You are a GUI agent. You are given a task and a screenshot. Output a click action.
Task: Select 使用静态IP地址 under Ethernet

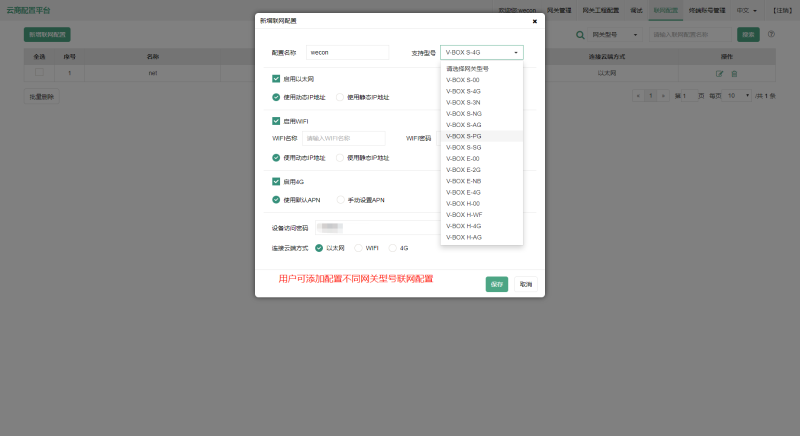click(x=342, y=97)
